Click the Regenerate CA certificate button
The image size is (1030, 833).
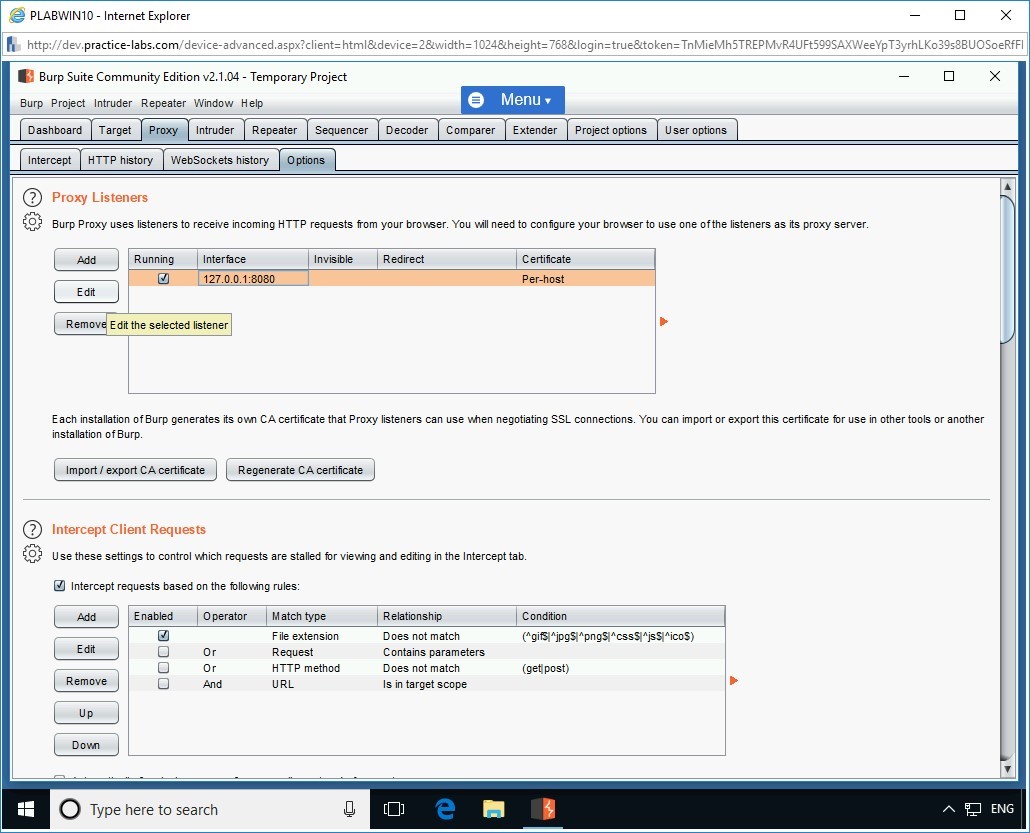coord(300,469)
